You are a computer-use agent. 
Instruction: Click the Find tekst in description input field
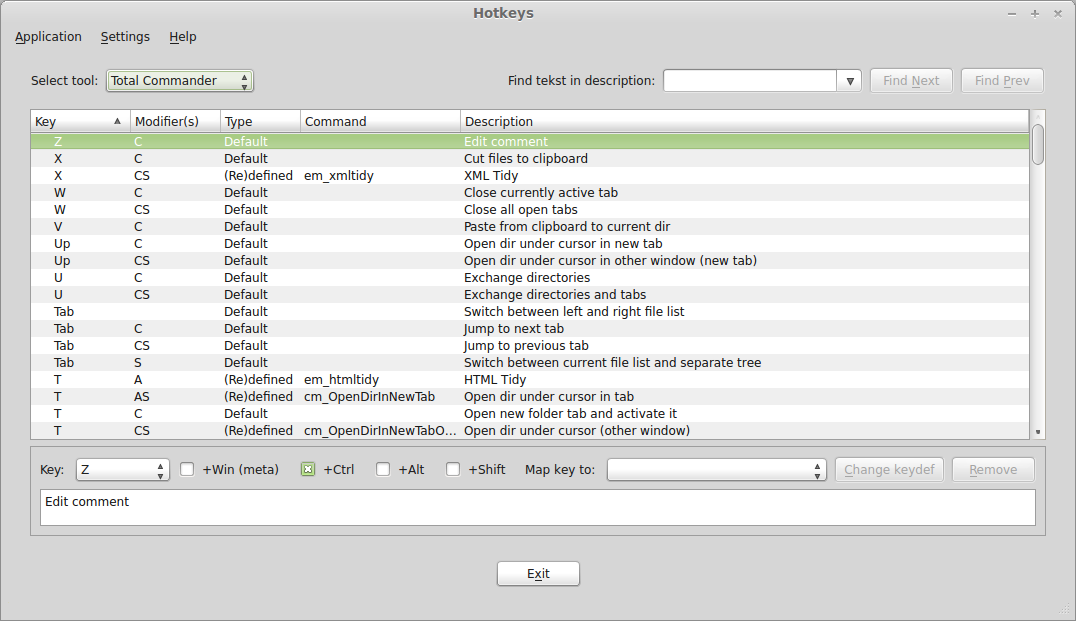749,81
